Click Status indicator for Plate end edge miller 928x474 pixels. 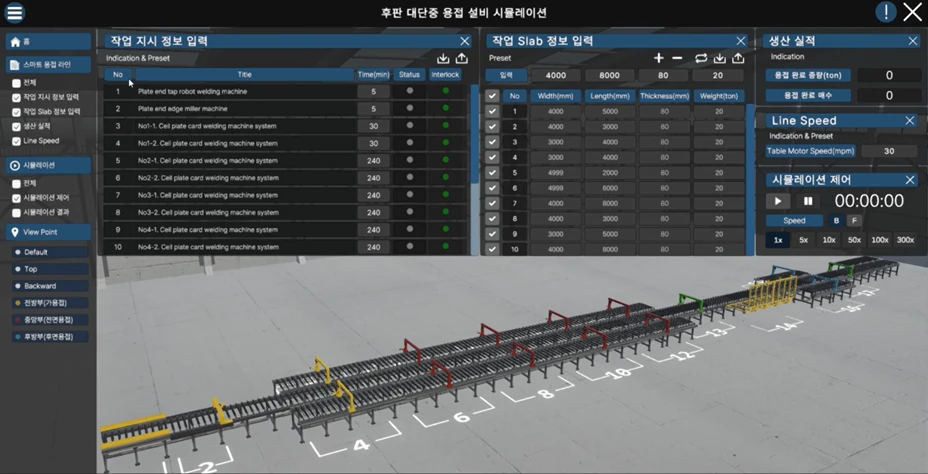pyautogui.click(x=410, y=108)
